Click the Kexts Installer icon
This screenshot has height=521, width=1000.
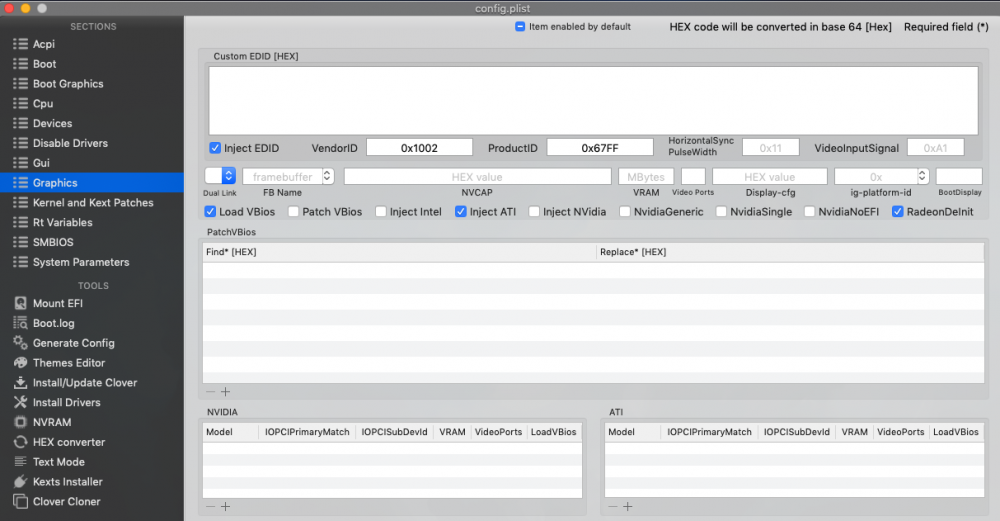coord(20,481)
